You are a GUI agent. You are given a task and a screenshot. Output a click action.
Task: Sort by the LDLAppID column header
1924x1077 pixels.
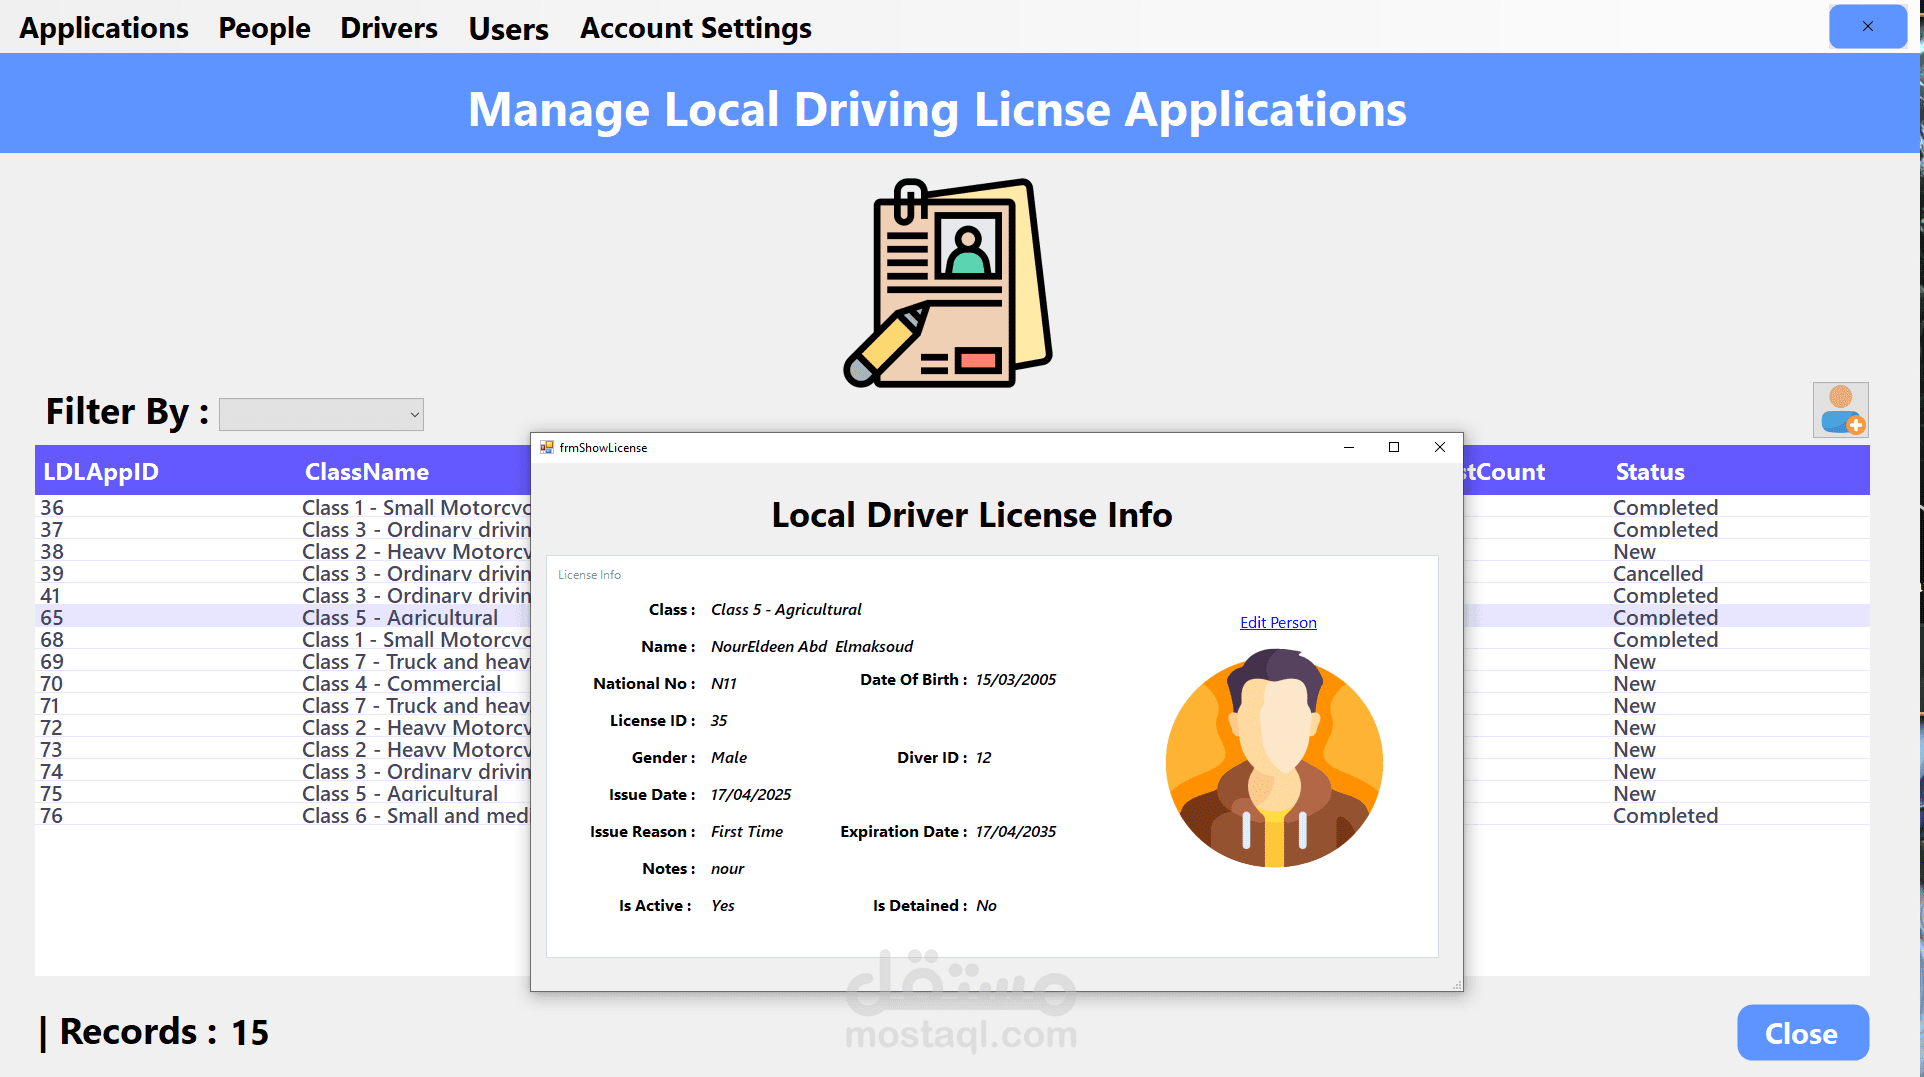click(101, 472)
